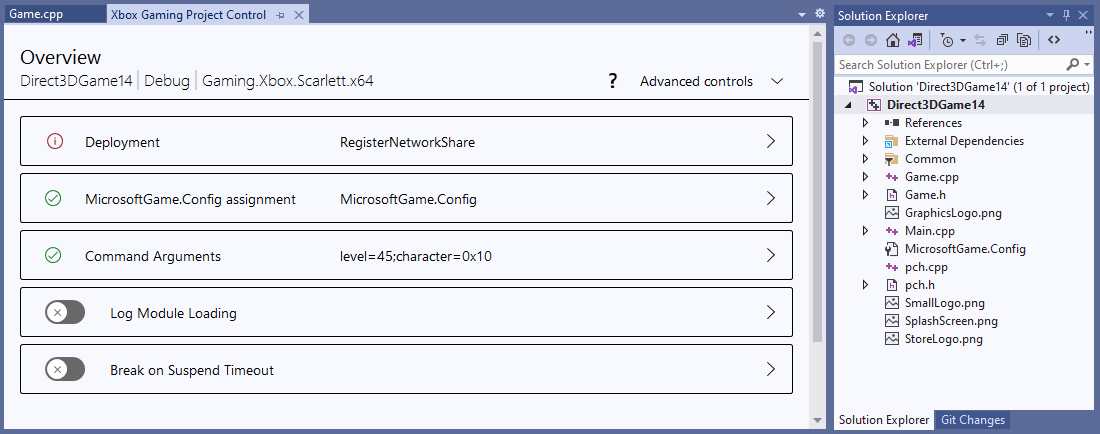Expand the pch.h tree arrow
1100x434 pixels.
click(x=866, y=285)
